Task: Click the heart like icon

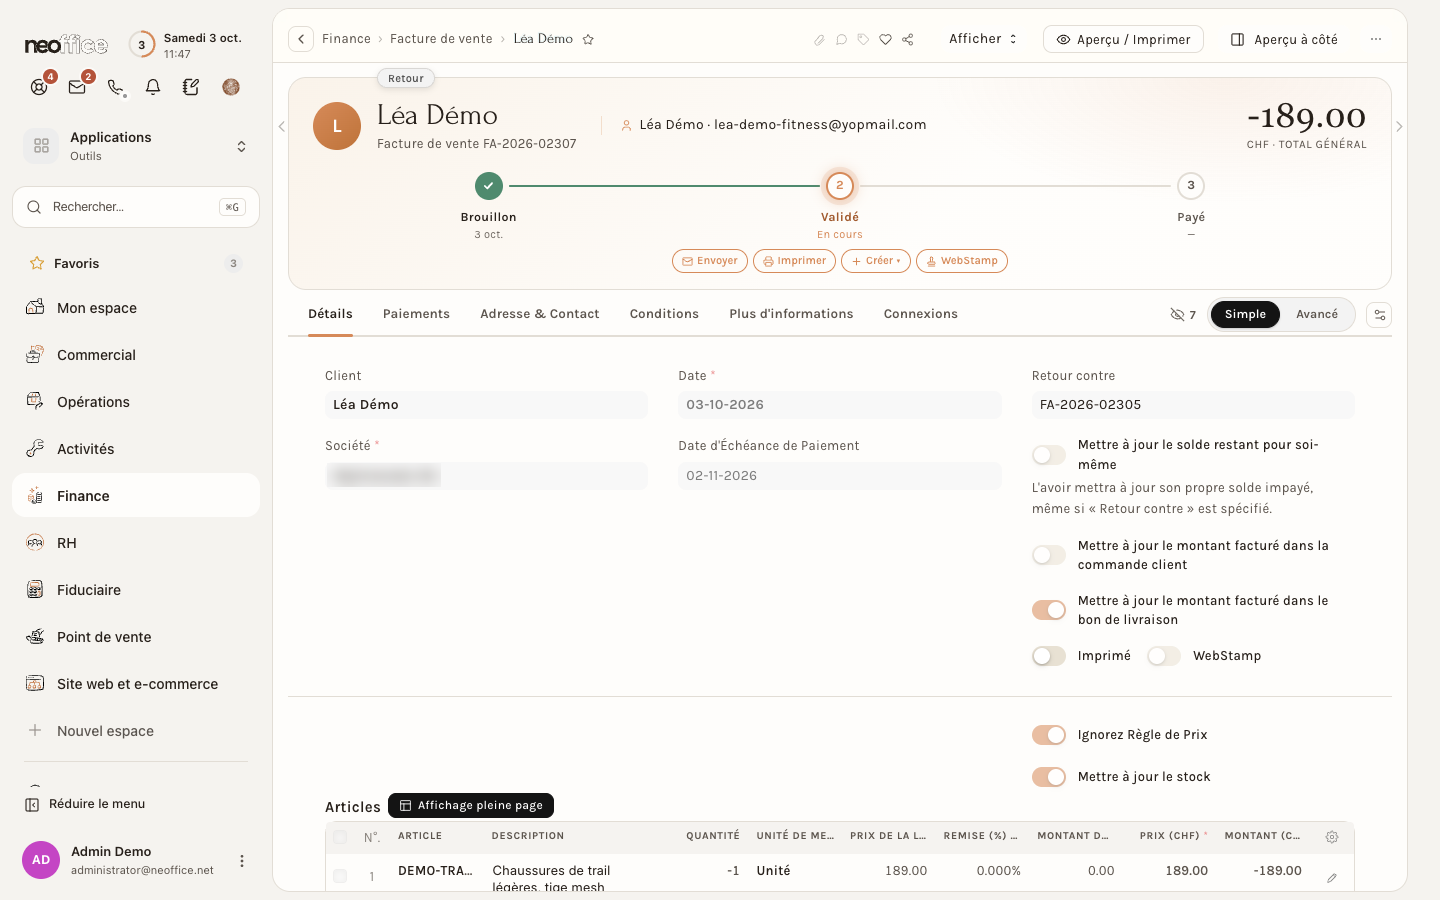Action: (885, 40)
